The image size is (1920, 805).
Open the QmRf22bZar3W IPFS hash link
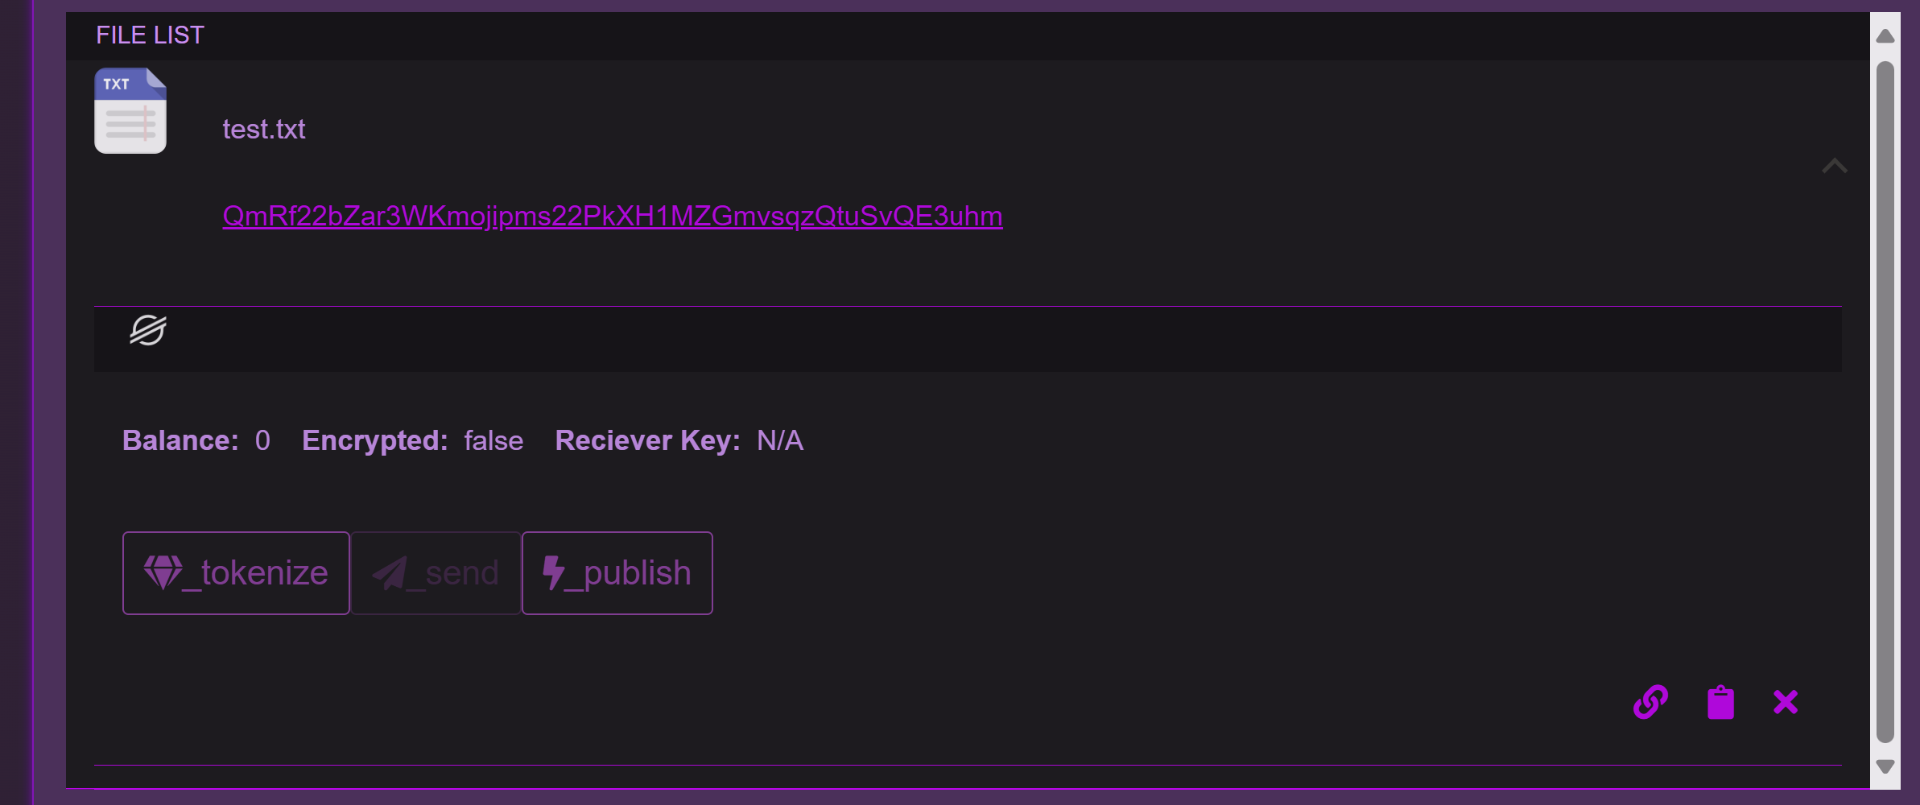pyautogui.click(x=612, y=216)
